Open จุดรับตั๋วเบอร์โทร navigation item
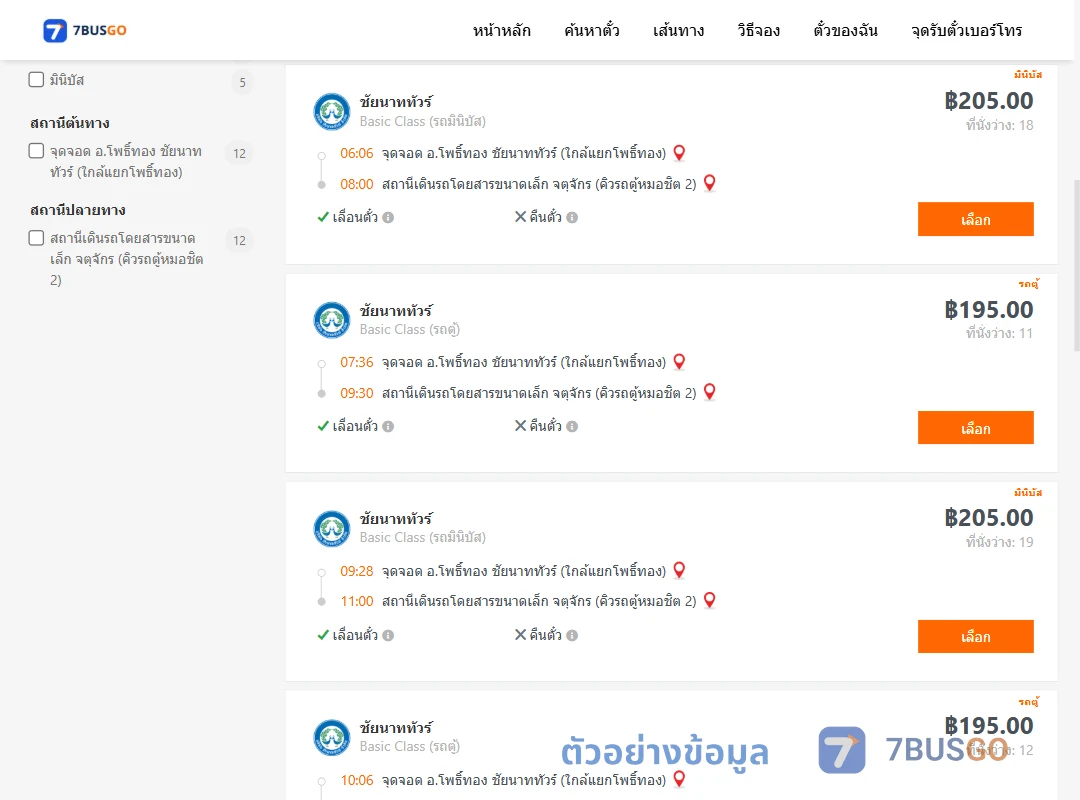 click(966, 30)
